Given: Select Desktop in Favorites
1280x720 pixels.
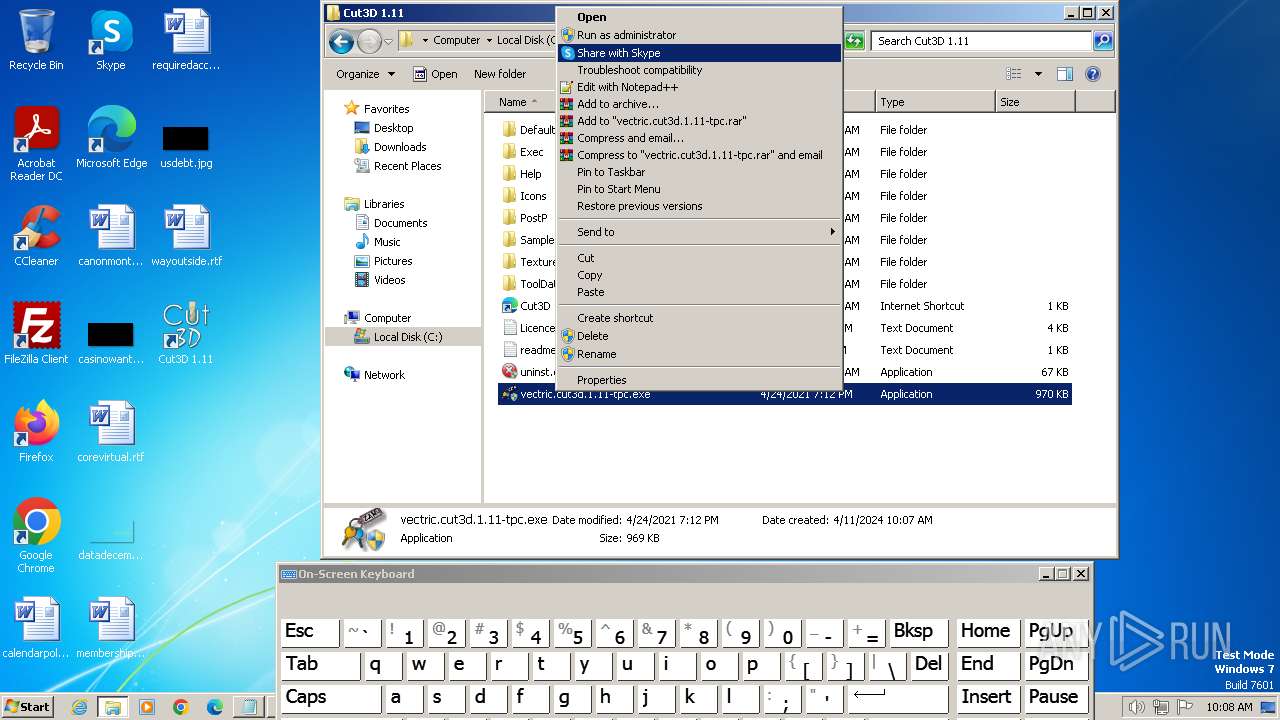Looking at the screenshot, I should tap(393, 128).
